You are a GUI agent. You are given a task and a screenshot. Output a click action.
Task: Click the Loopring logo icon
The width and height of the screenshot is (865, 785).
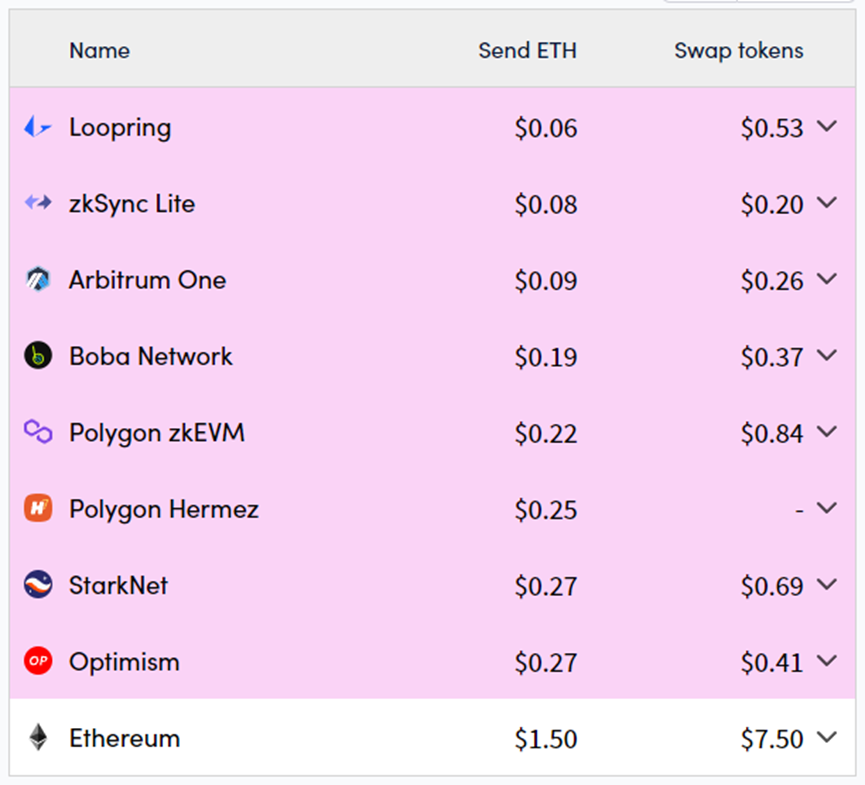pyautogui.click(x=37, y=127)
